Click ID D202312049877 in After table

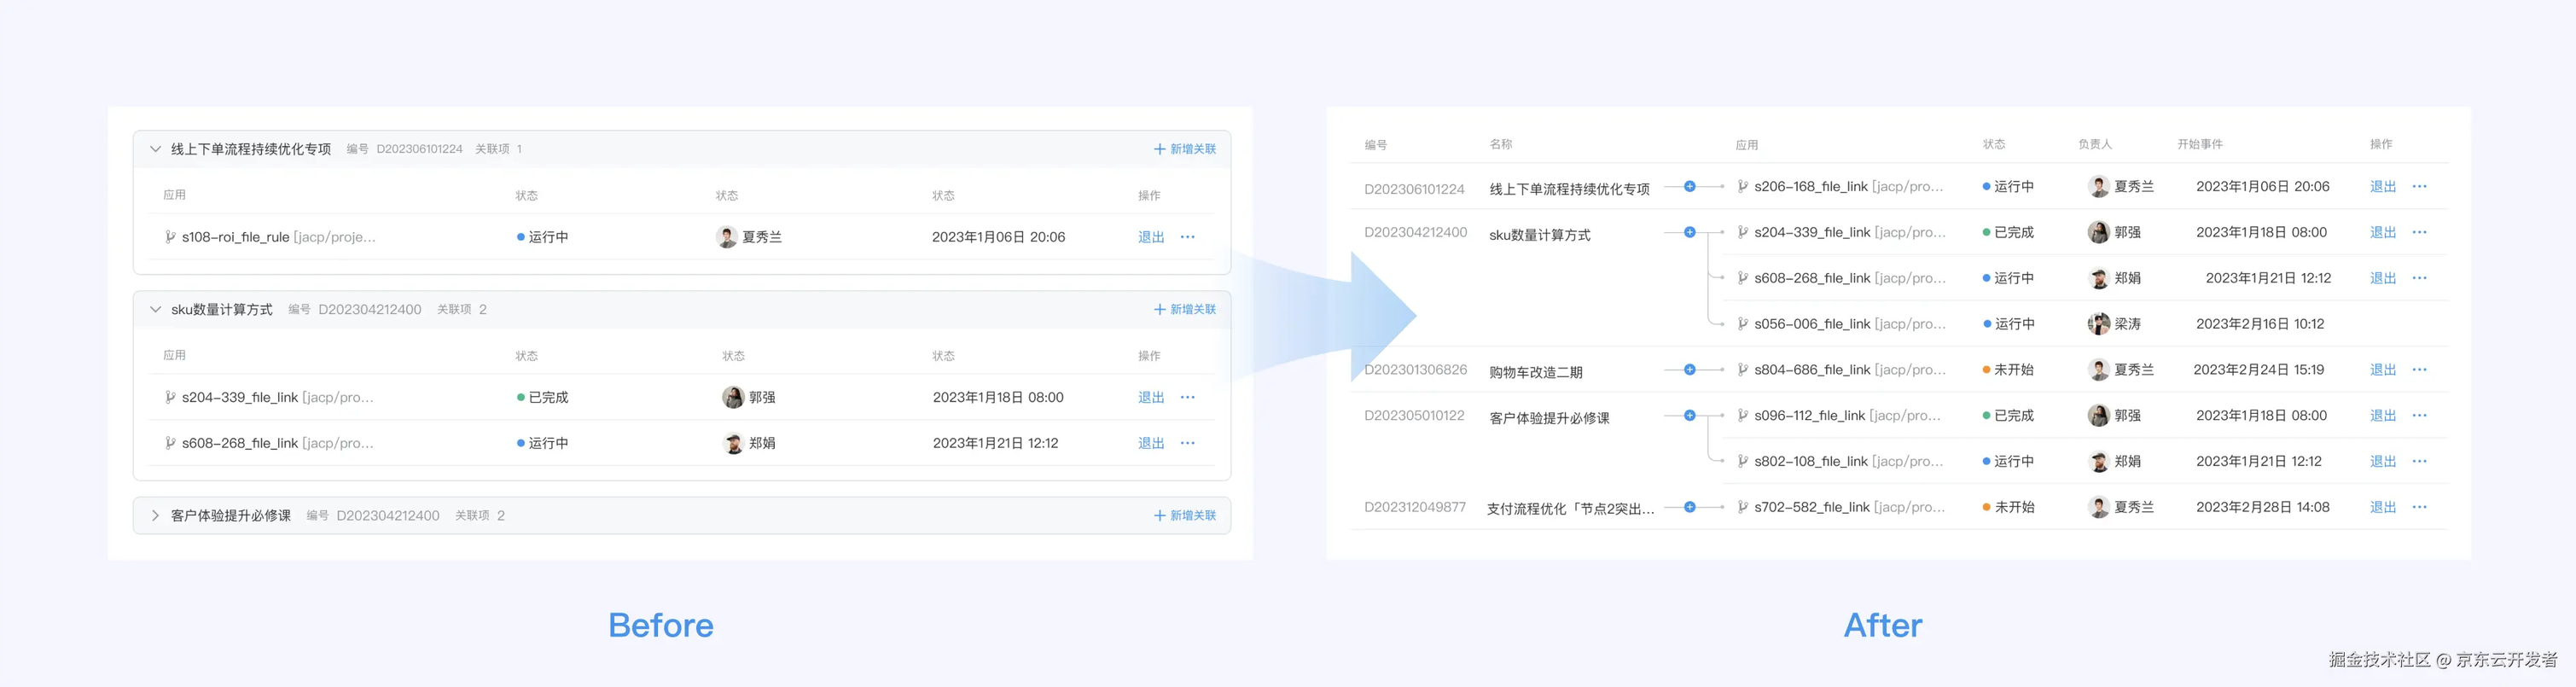coord(1415,507)
